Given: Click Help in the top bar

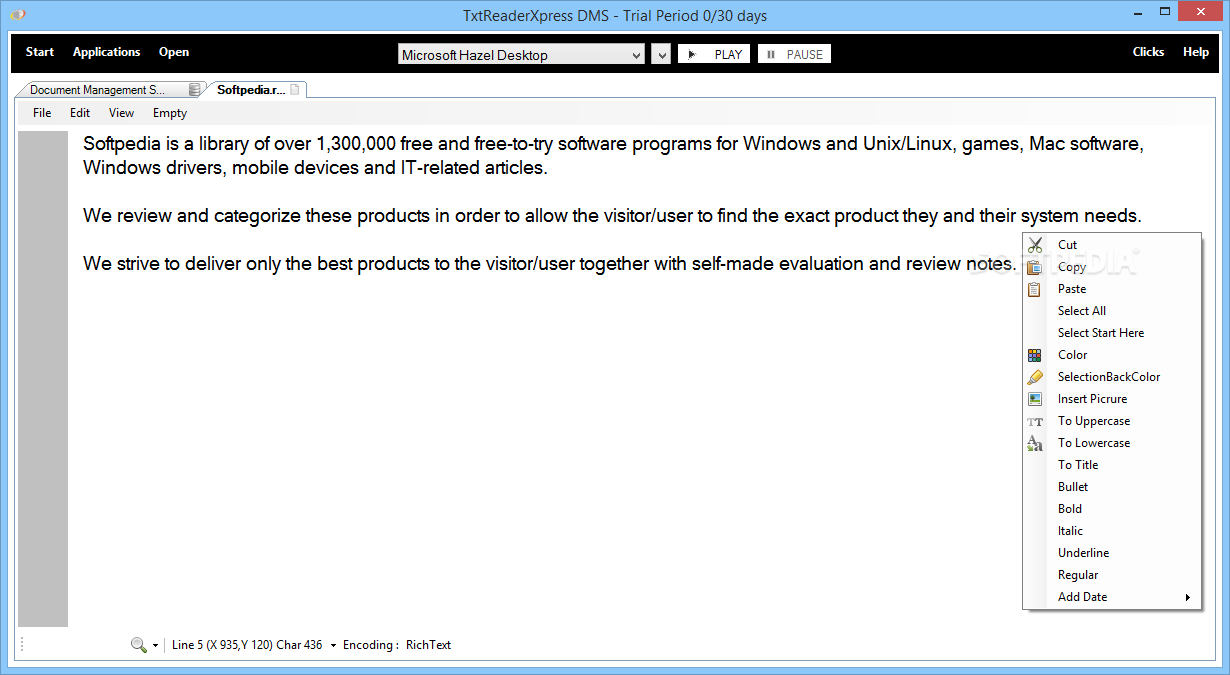Looking at the screenshot, I should click(x=1196, y=52).
